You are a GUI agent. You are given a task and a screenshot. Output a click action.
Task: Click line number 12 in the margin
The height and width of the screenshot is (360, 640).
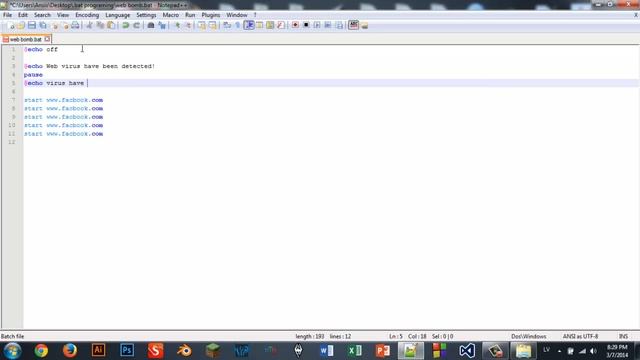[x=11, y=142]
